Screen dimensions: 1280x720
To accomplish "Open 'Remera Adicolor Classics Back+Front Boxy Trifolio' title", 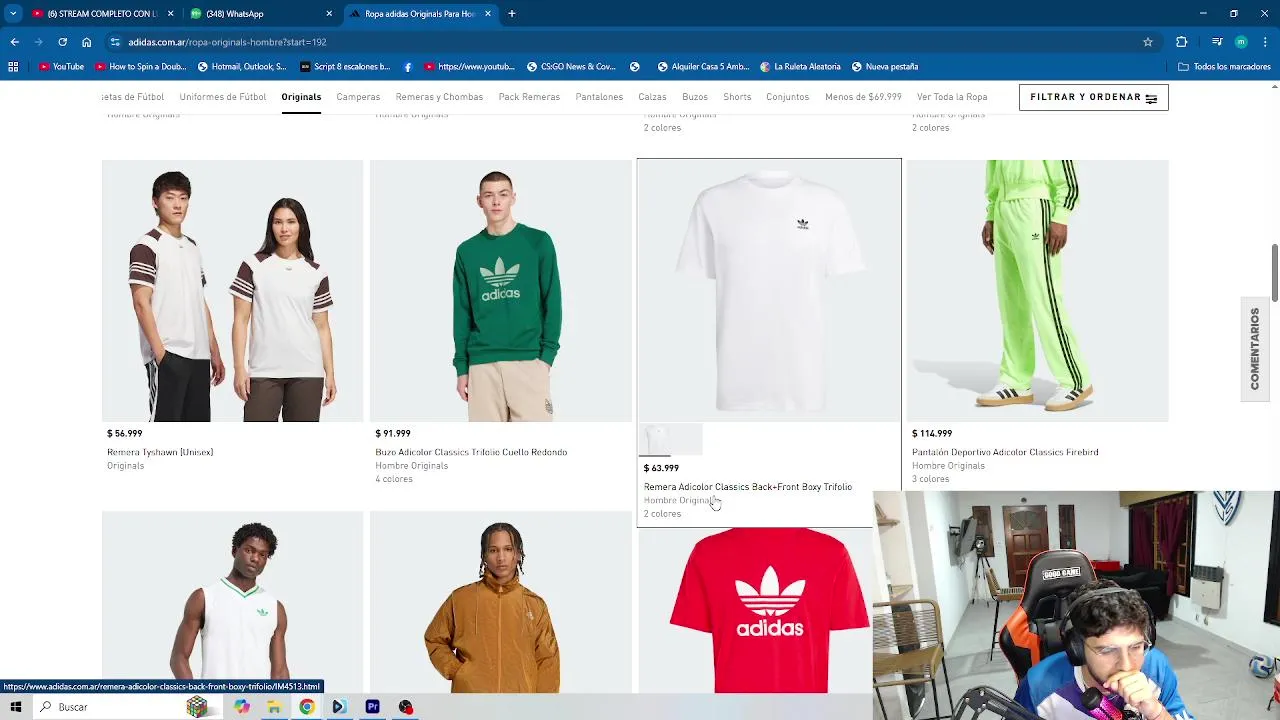I will 748,487.
